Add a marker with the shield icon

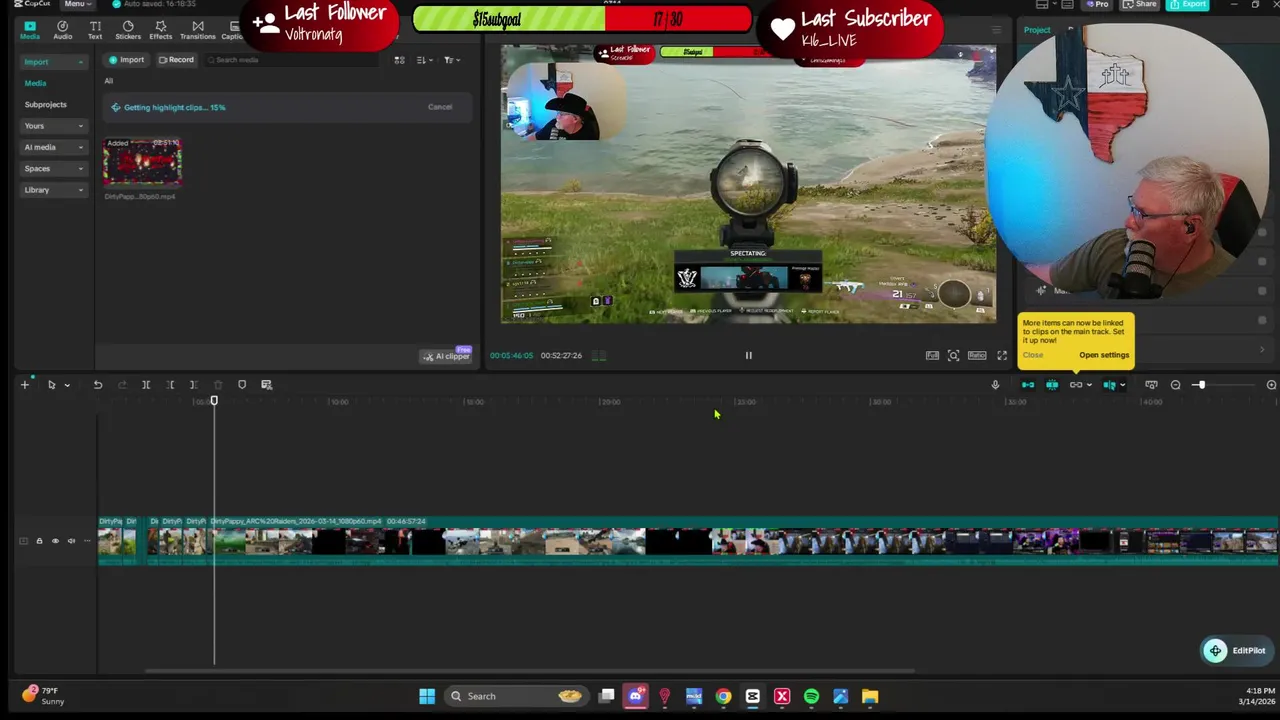242,385
